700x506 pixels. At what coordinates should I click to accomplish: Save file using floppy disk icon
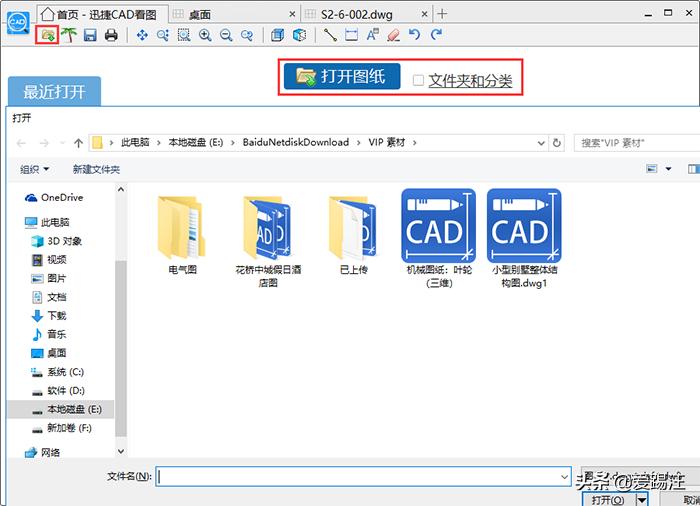tap(90, 35)
